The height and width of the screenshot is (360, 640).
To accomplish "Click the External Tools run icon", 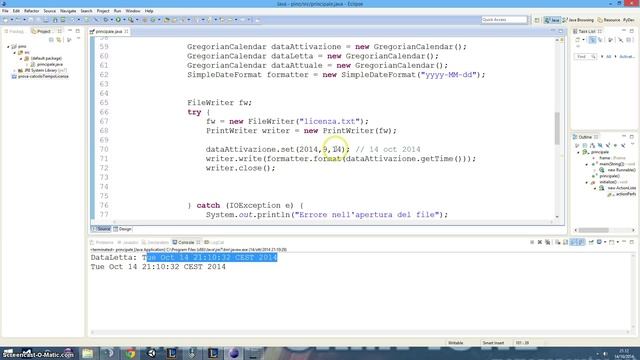I will click(131, 20).
